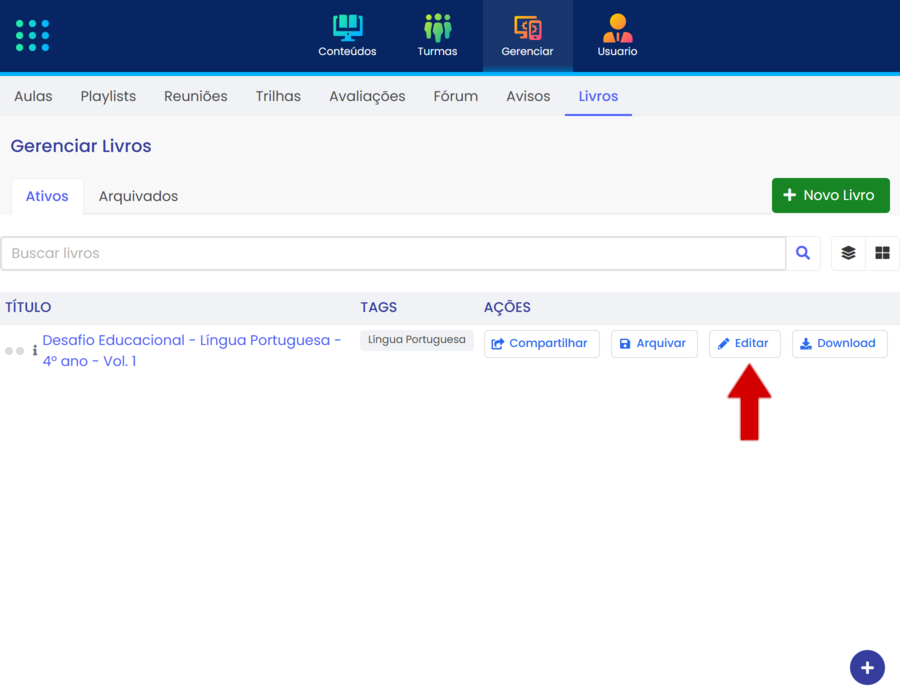Screen dimensions: 900x700
Task: Click Compartilhar to share the book
Action: [541, 343]
